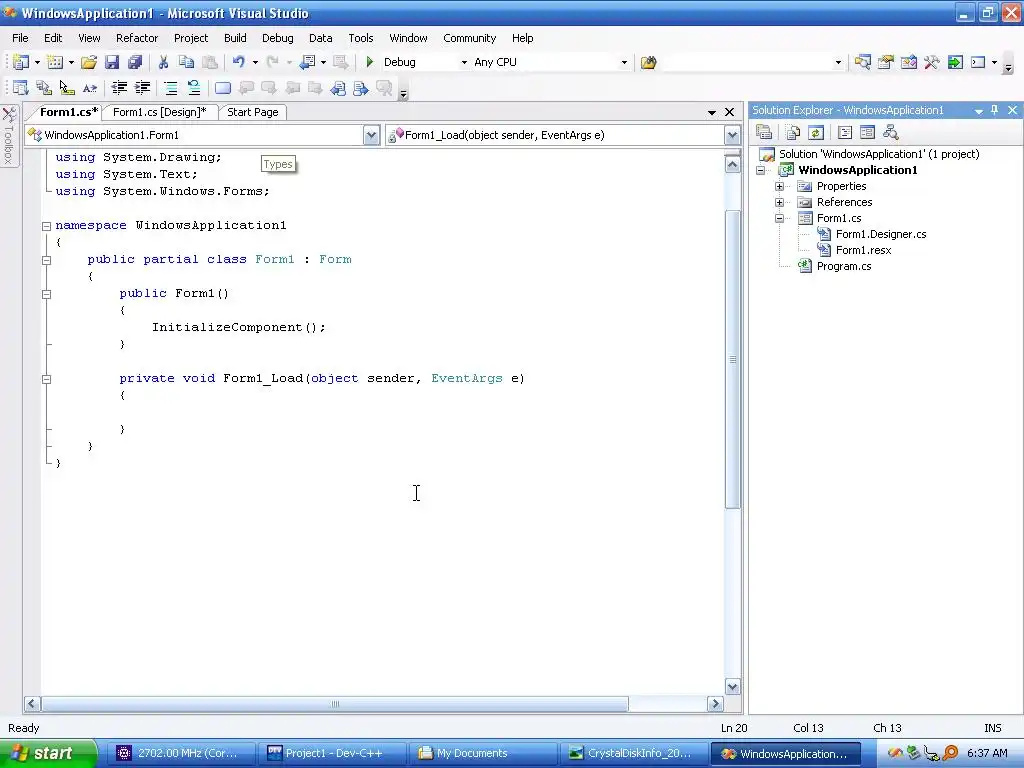Open the WindowsApplication1.Form1 types dropdown
The width and height of the screenshot is (1024, 768).
pos(371,135)
